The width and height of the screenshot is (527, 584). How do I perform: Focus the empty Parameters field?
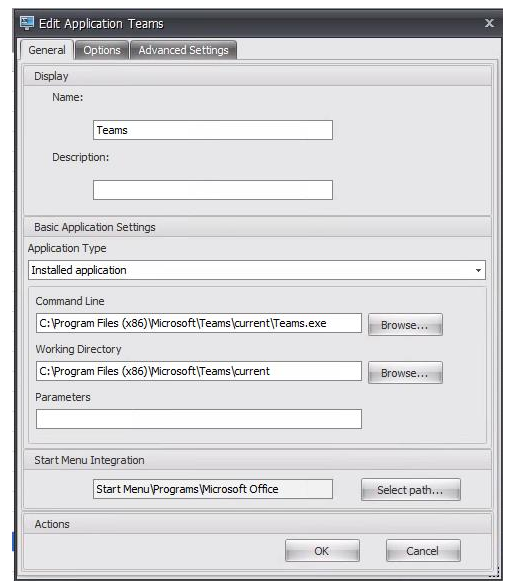pyautogui.click(x=199, y=419)
